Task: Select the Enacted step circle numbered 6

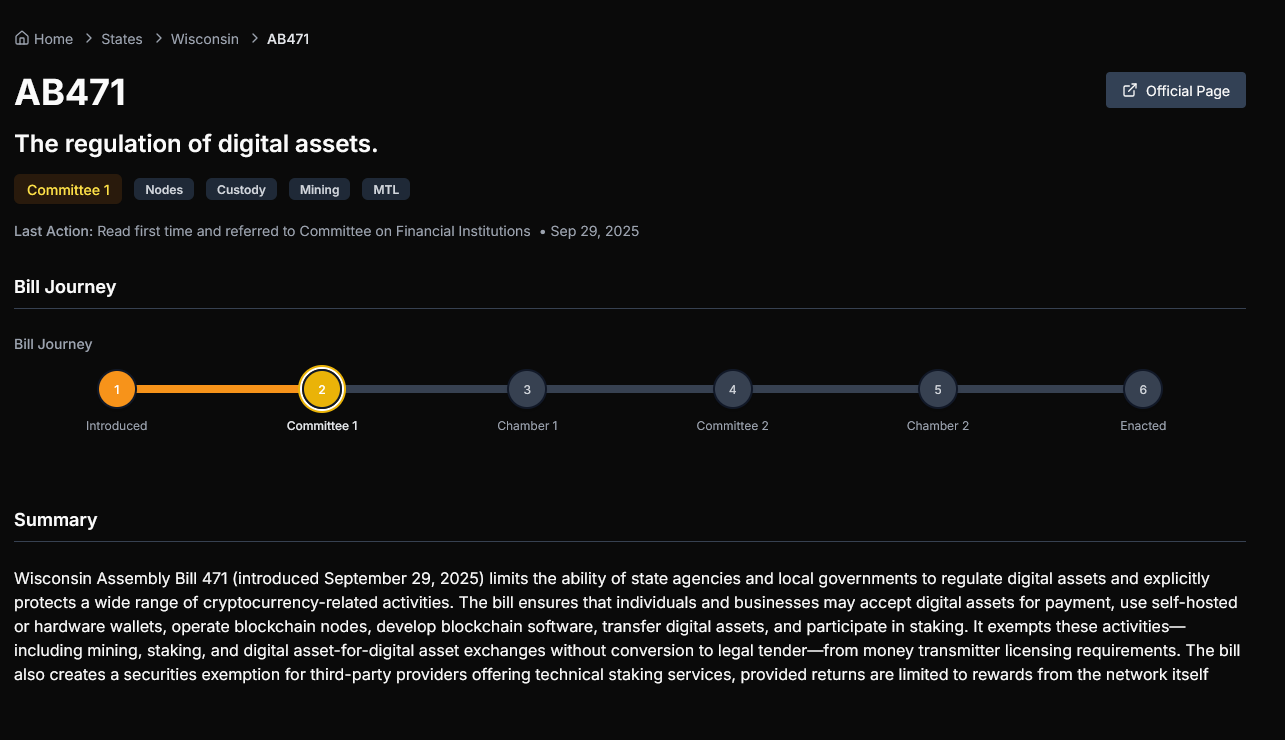Action: click(x=1142, y=389)
